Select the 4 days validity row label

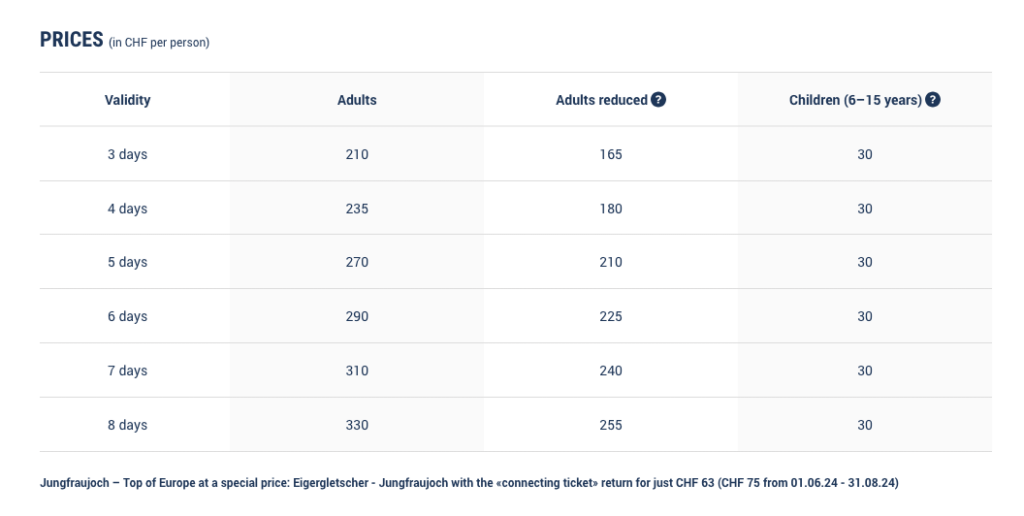tap(127, 208)
